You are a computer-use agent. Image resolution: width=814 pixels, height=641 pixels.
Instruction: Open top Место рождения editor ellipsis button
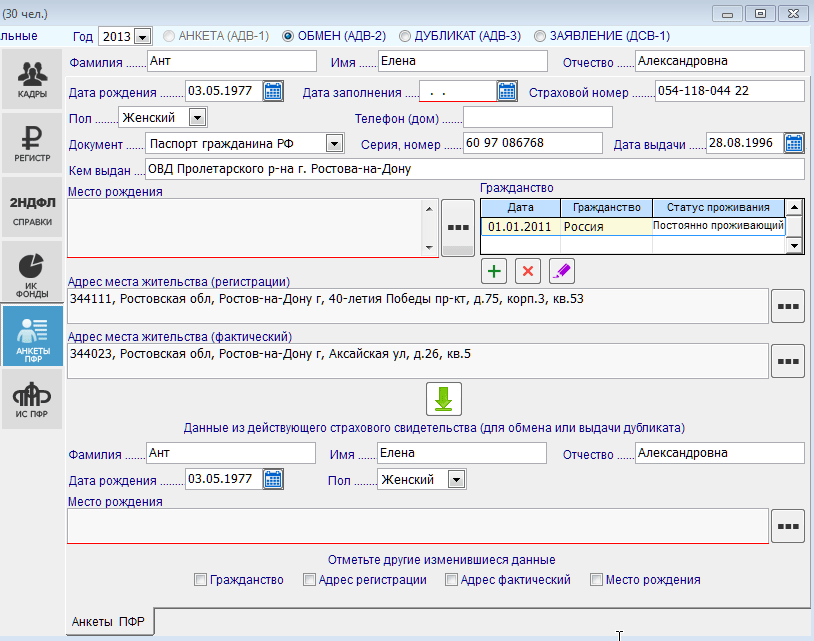[458, 227]
